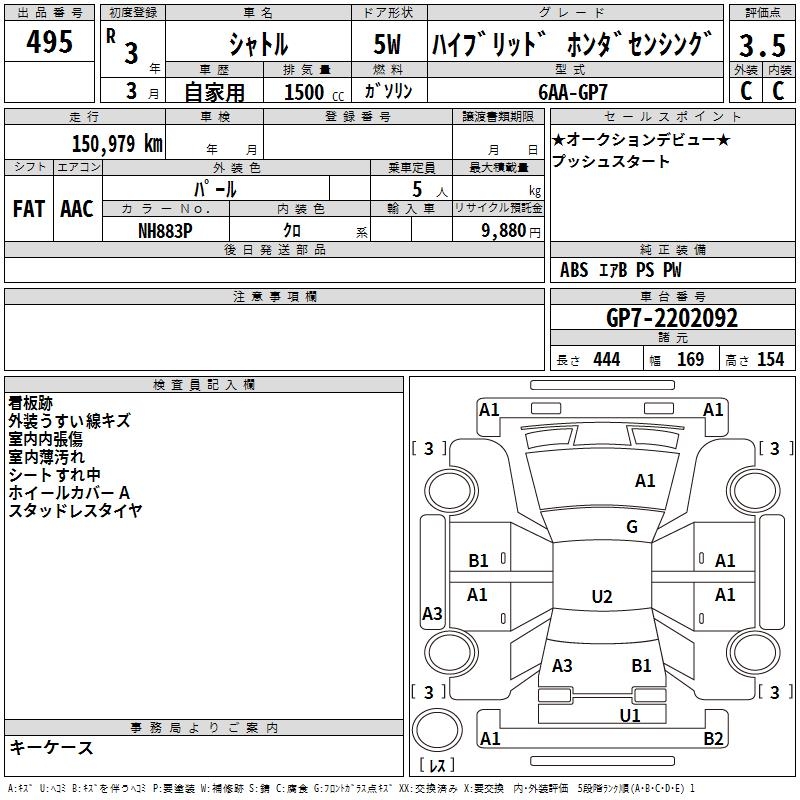Click the 注意事項欄 section header

pos(274,296)
